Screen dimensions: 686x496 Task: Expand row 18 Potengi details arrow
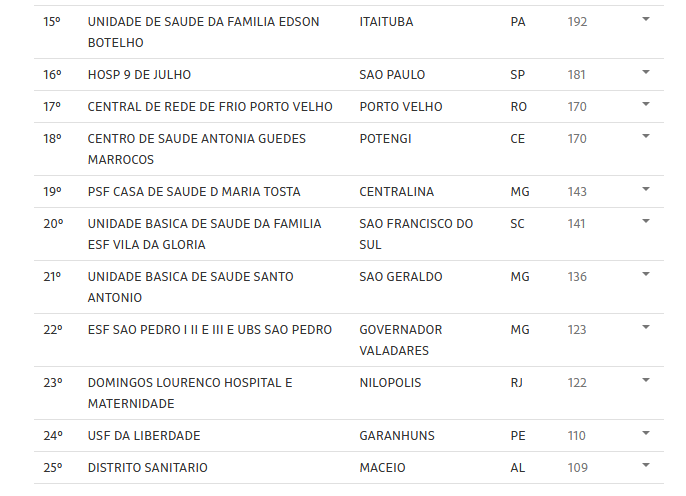[x=645, y=136]
